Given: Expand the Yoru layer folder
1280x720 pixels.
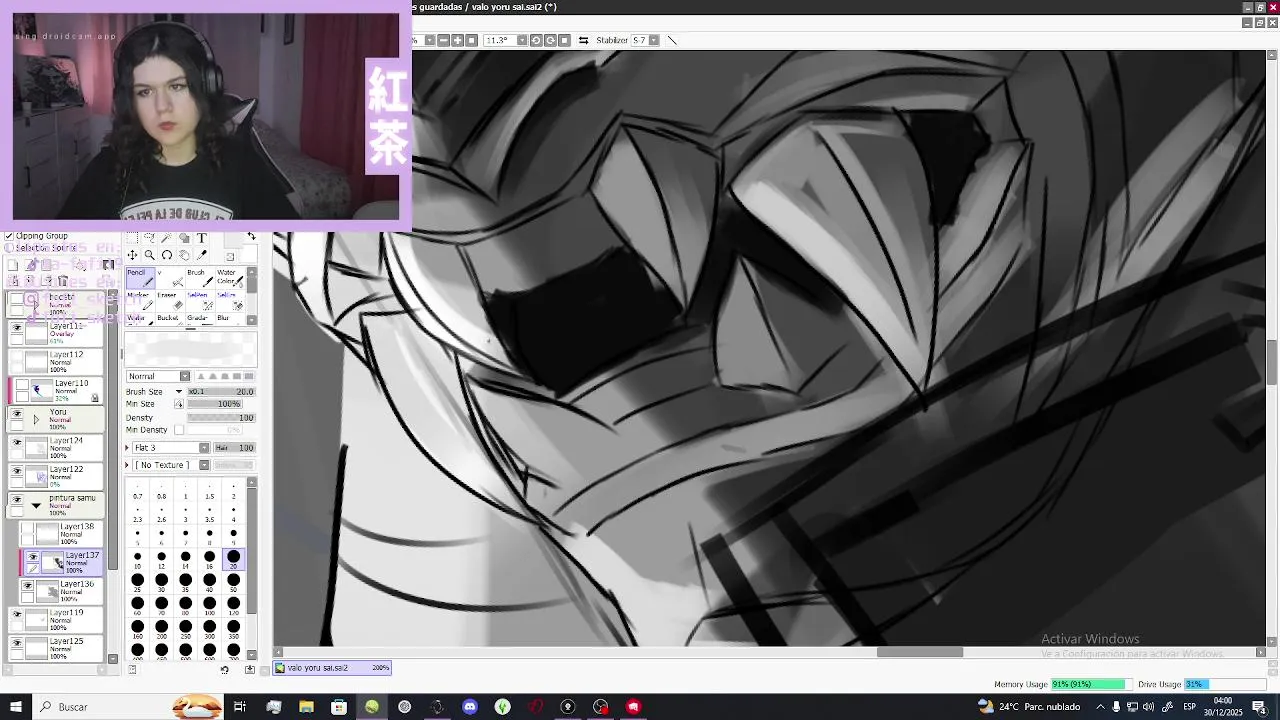Looking at the screenshot, I should [36, 420].
